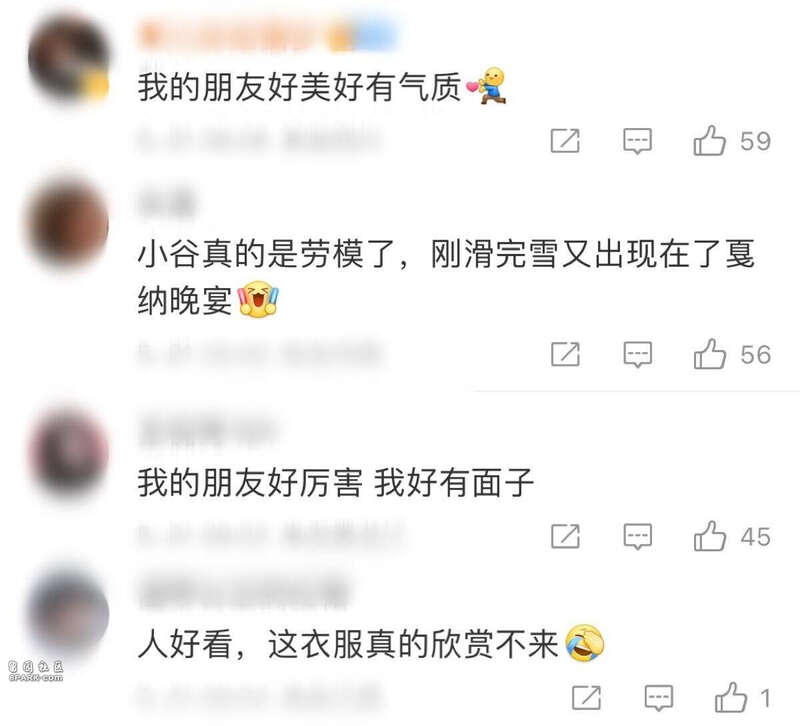
Task: Like the 这衣服真的欣赏不来 comment
Action: (731, 697)
